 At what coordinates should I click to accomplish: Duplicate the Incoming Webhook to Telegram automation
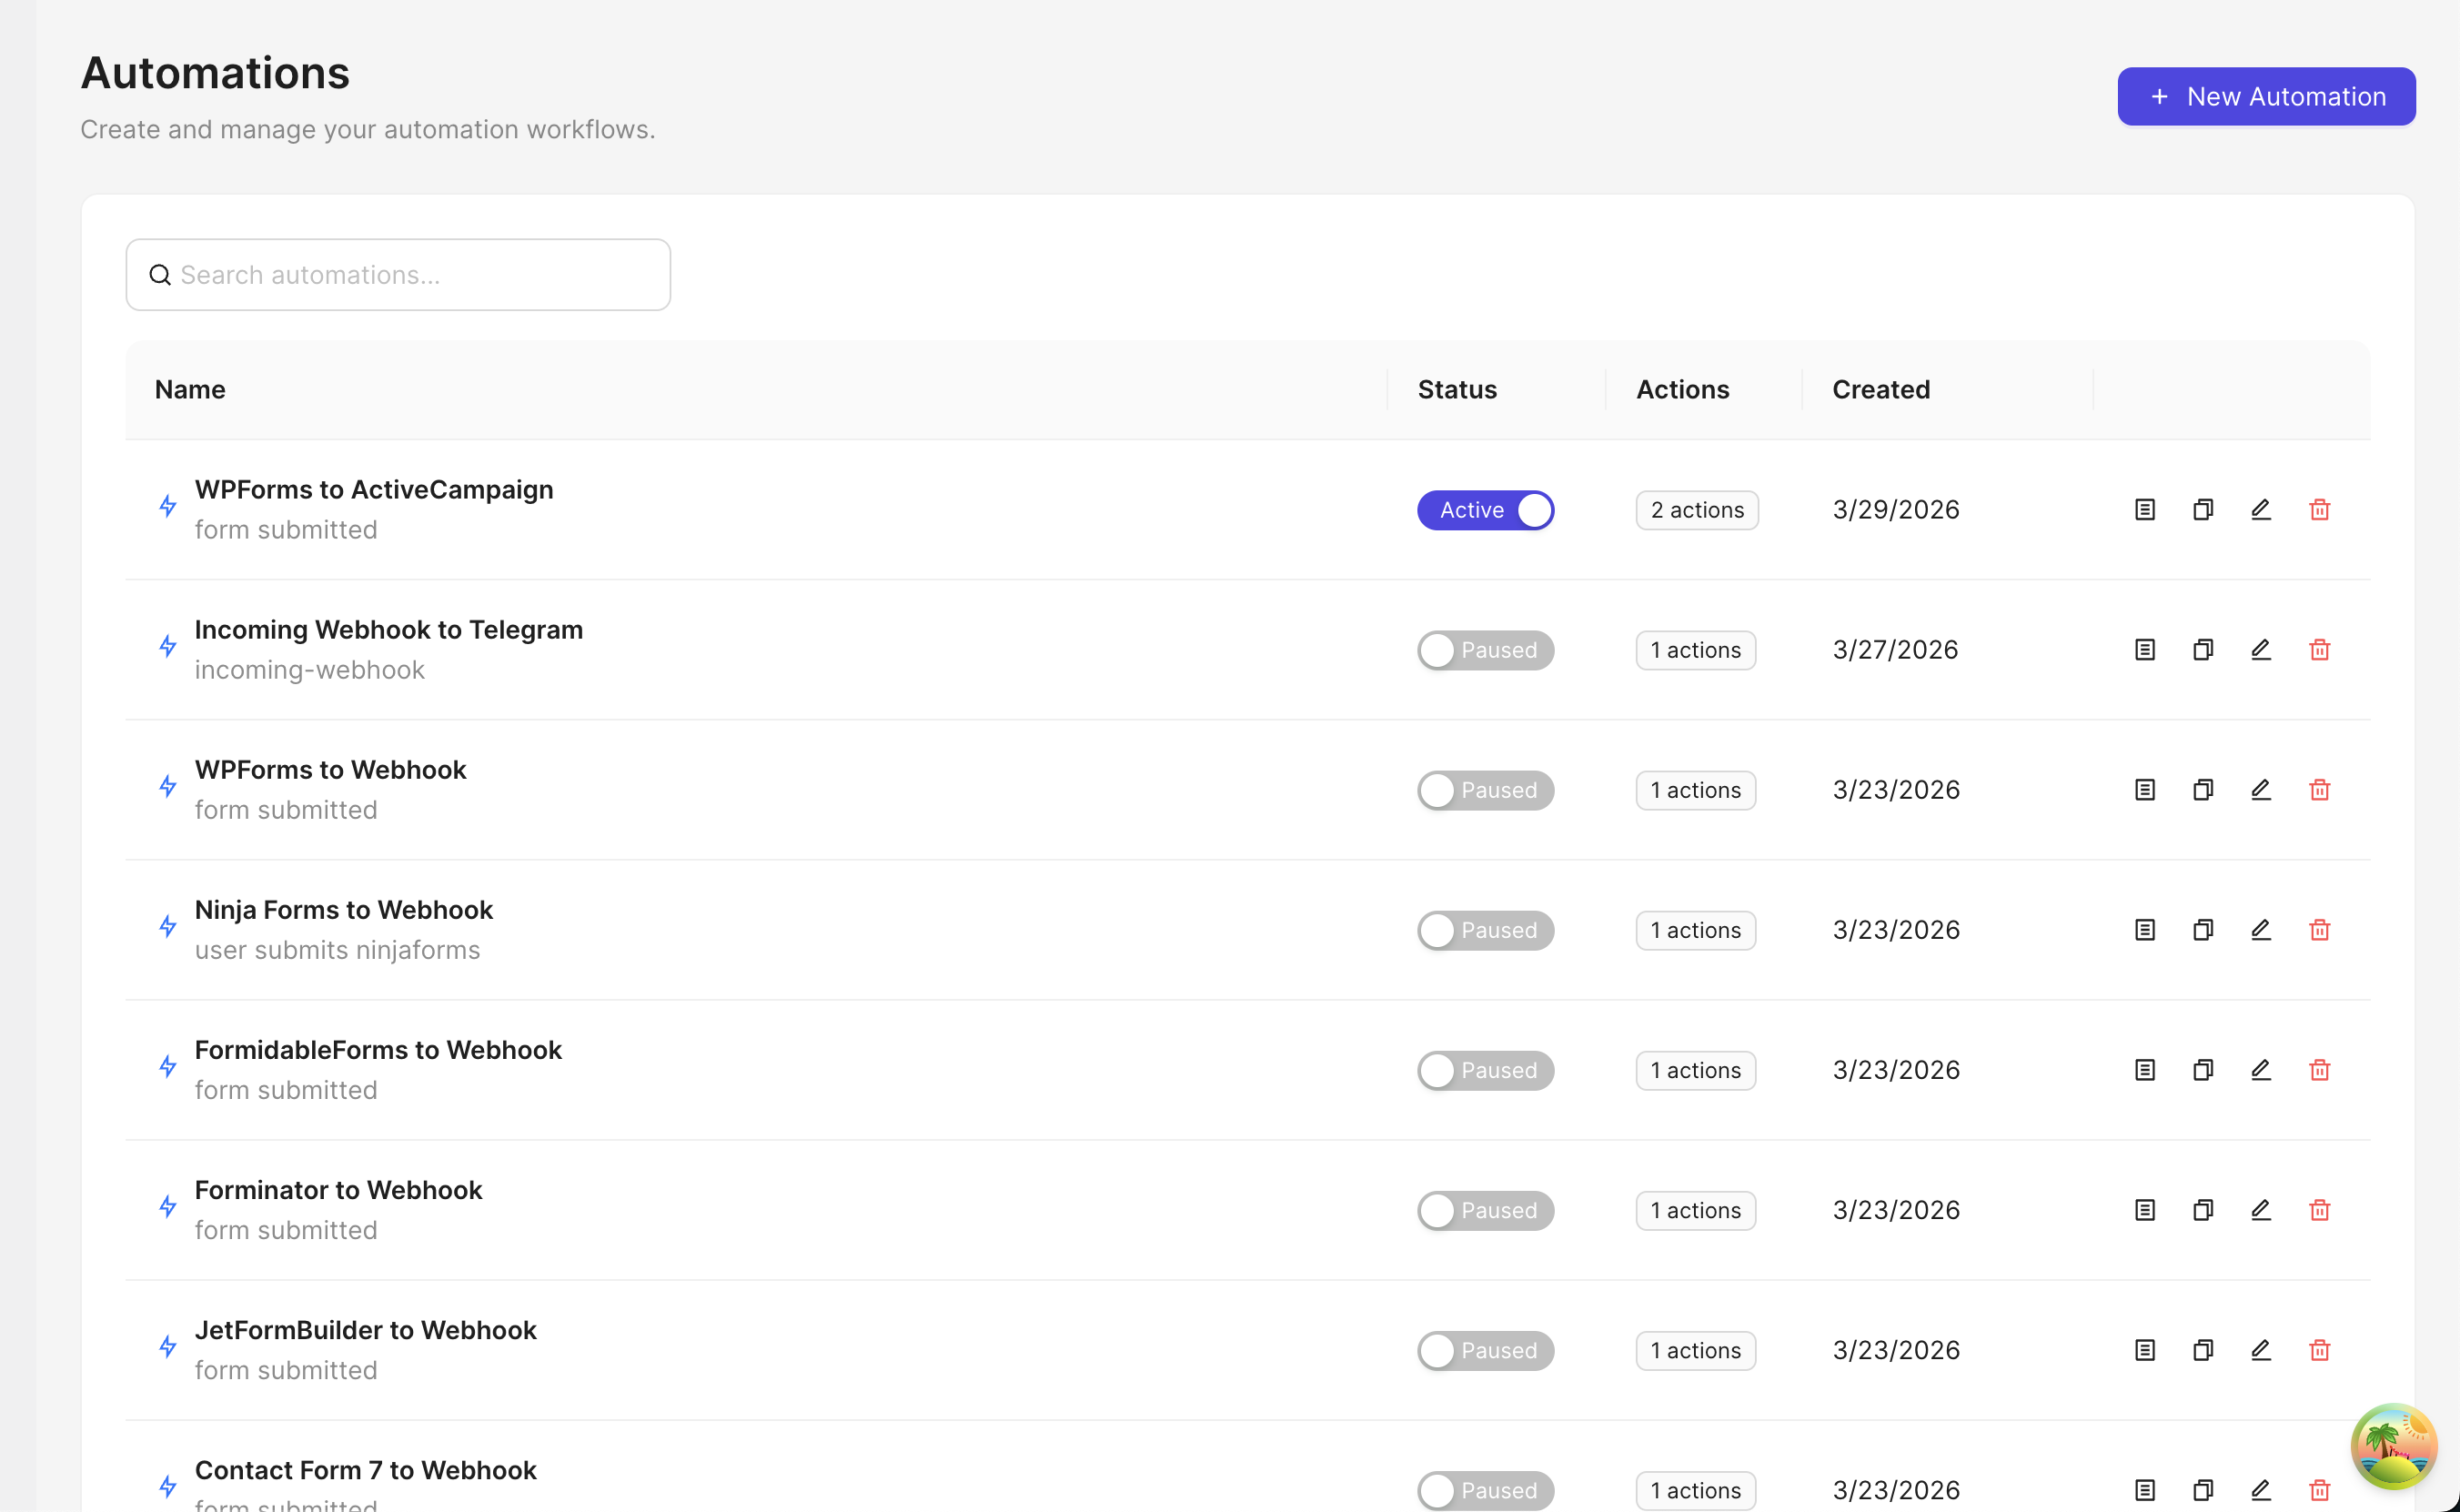(2203, 649)
